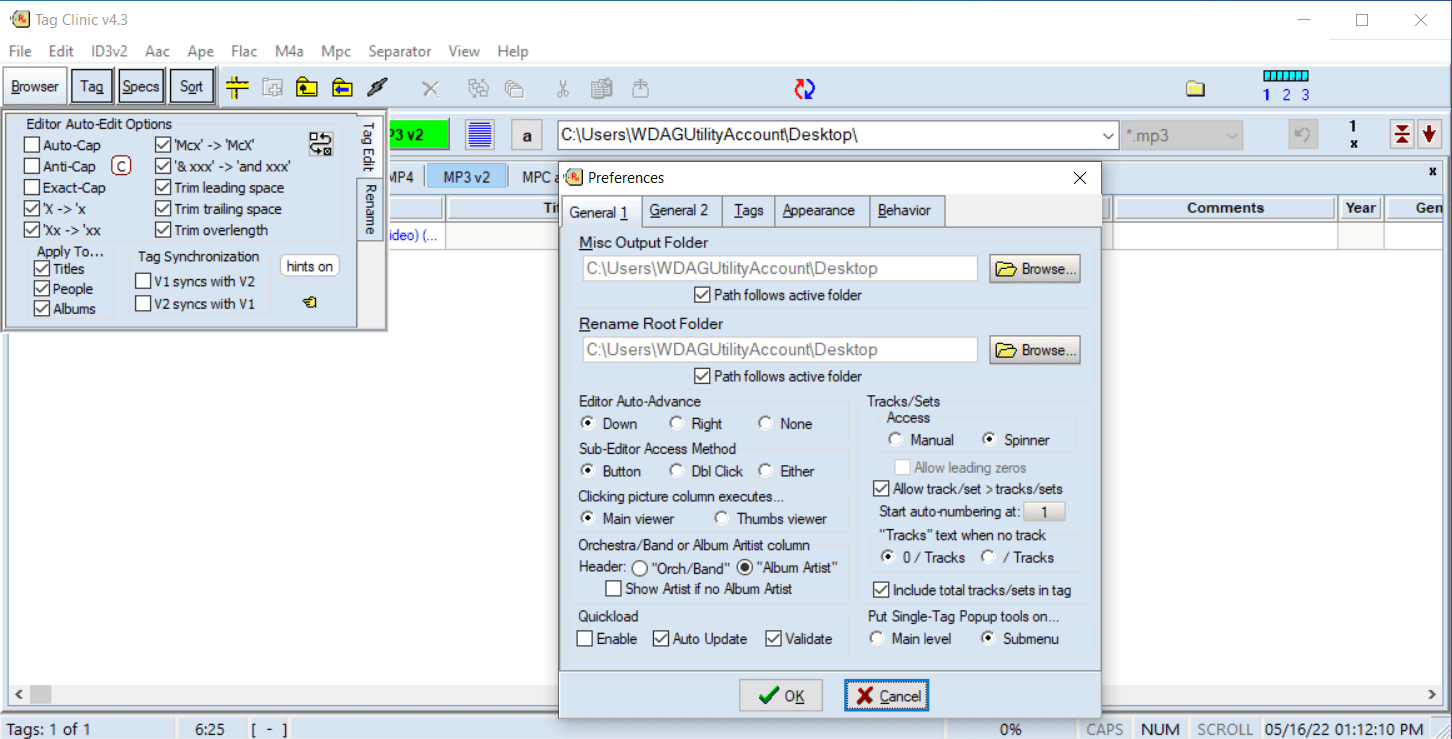Click the dark red collapse arrows icon
This screenshot has width=1452, height=739.
tap(1402, 134)
